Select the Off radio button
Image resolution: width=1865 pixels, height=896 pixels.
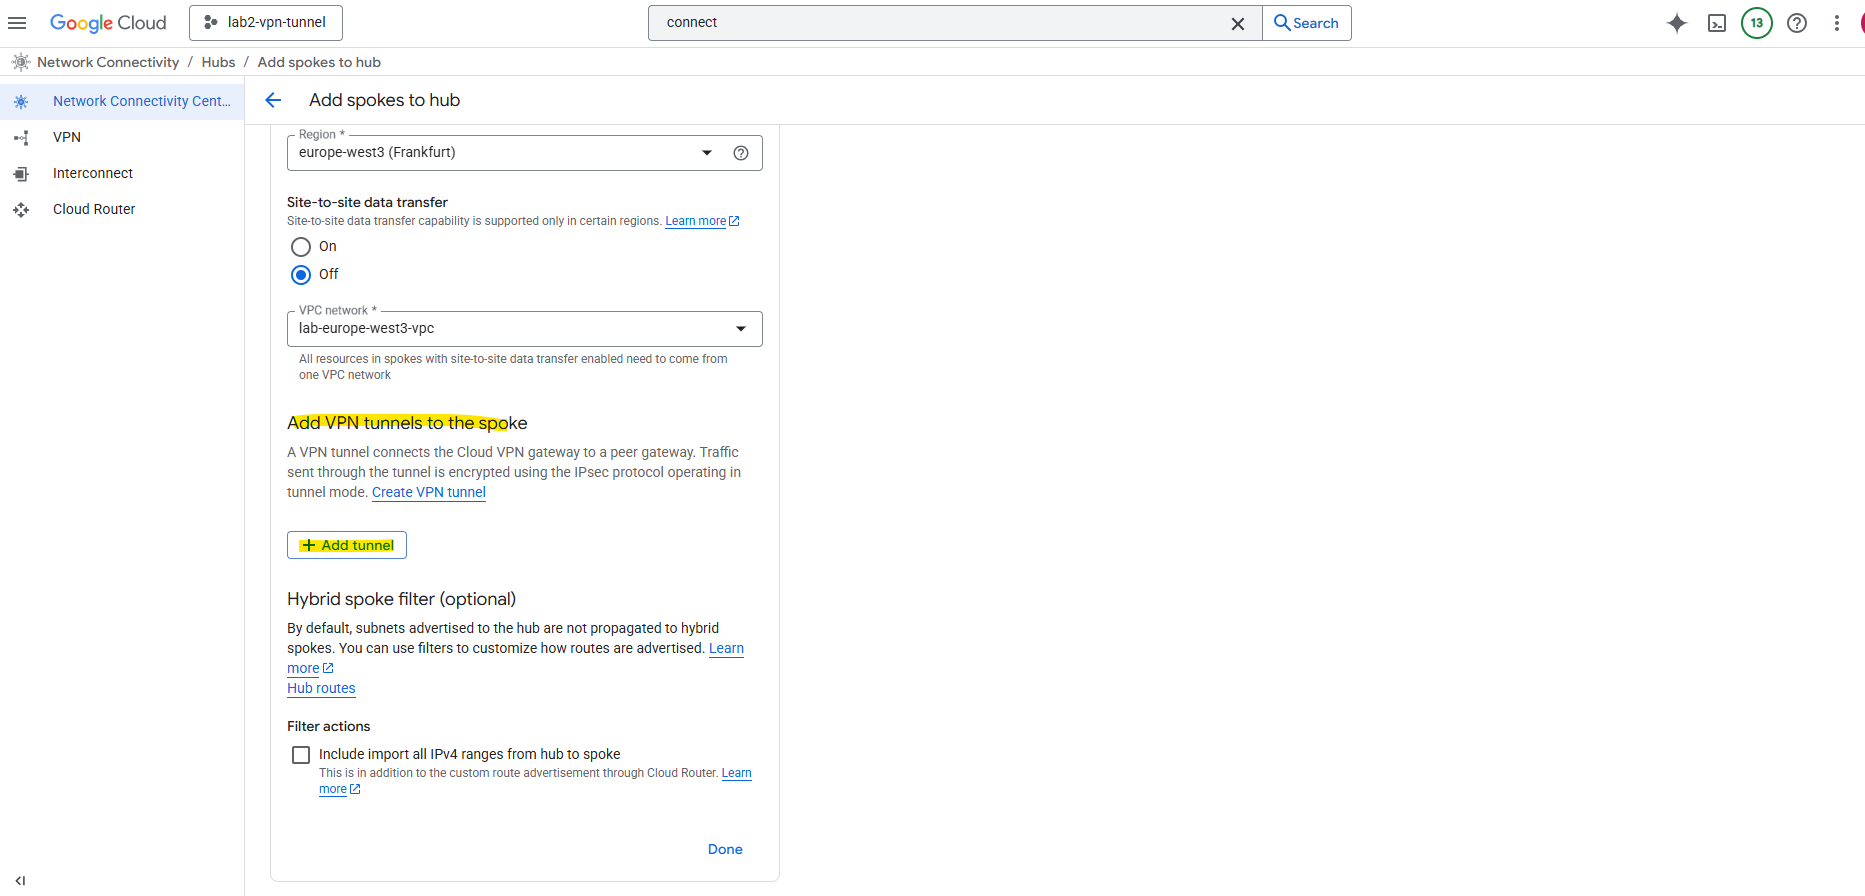(x=301, y=275)
